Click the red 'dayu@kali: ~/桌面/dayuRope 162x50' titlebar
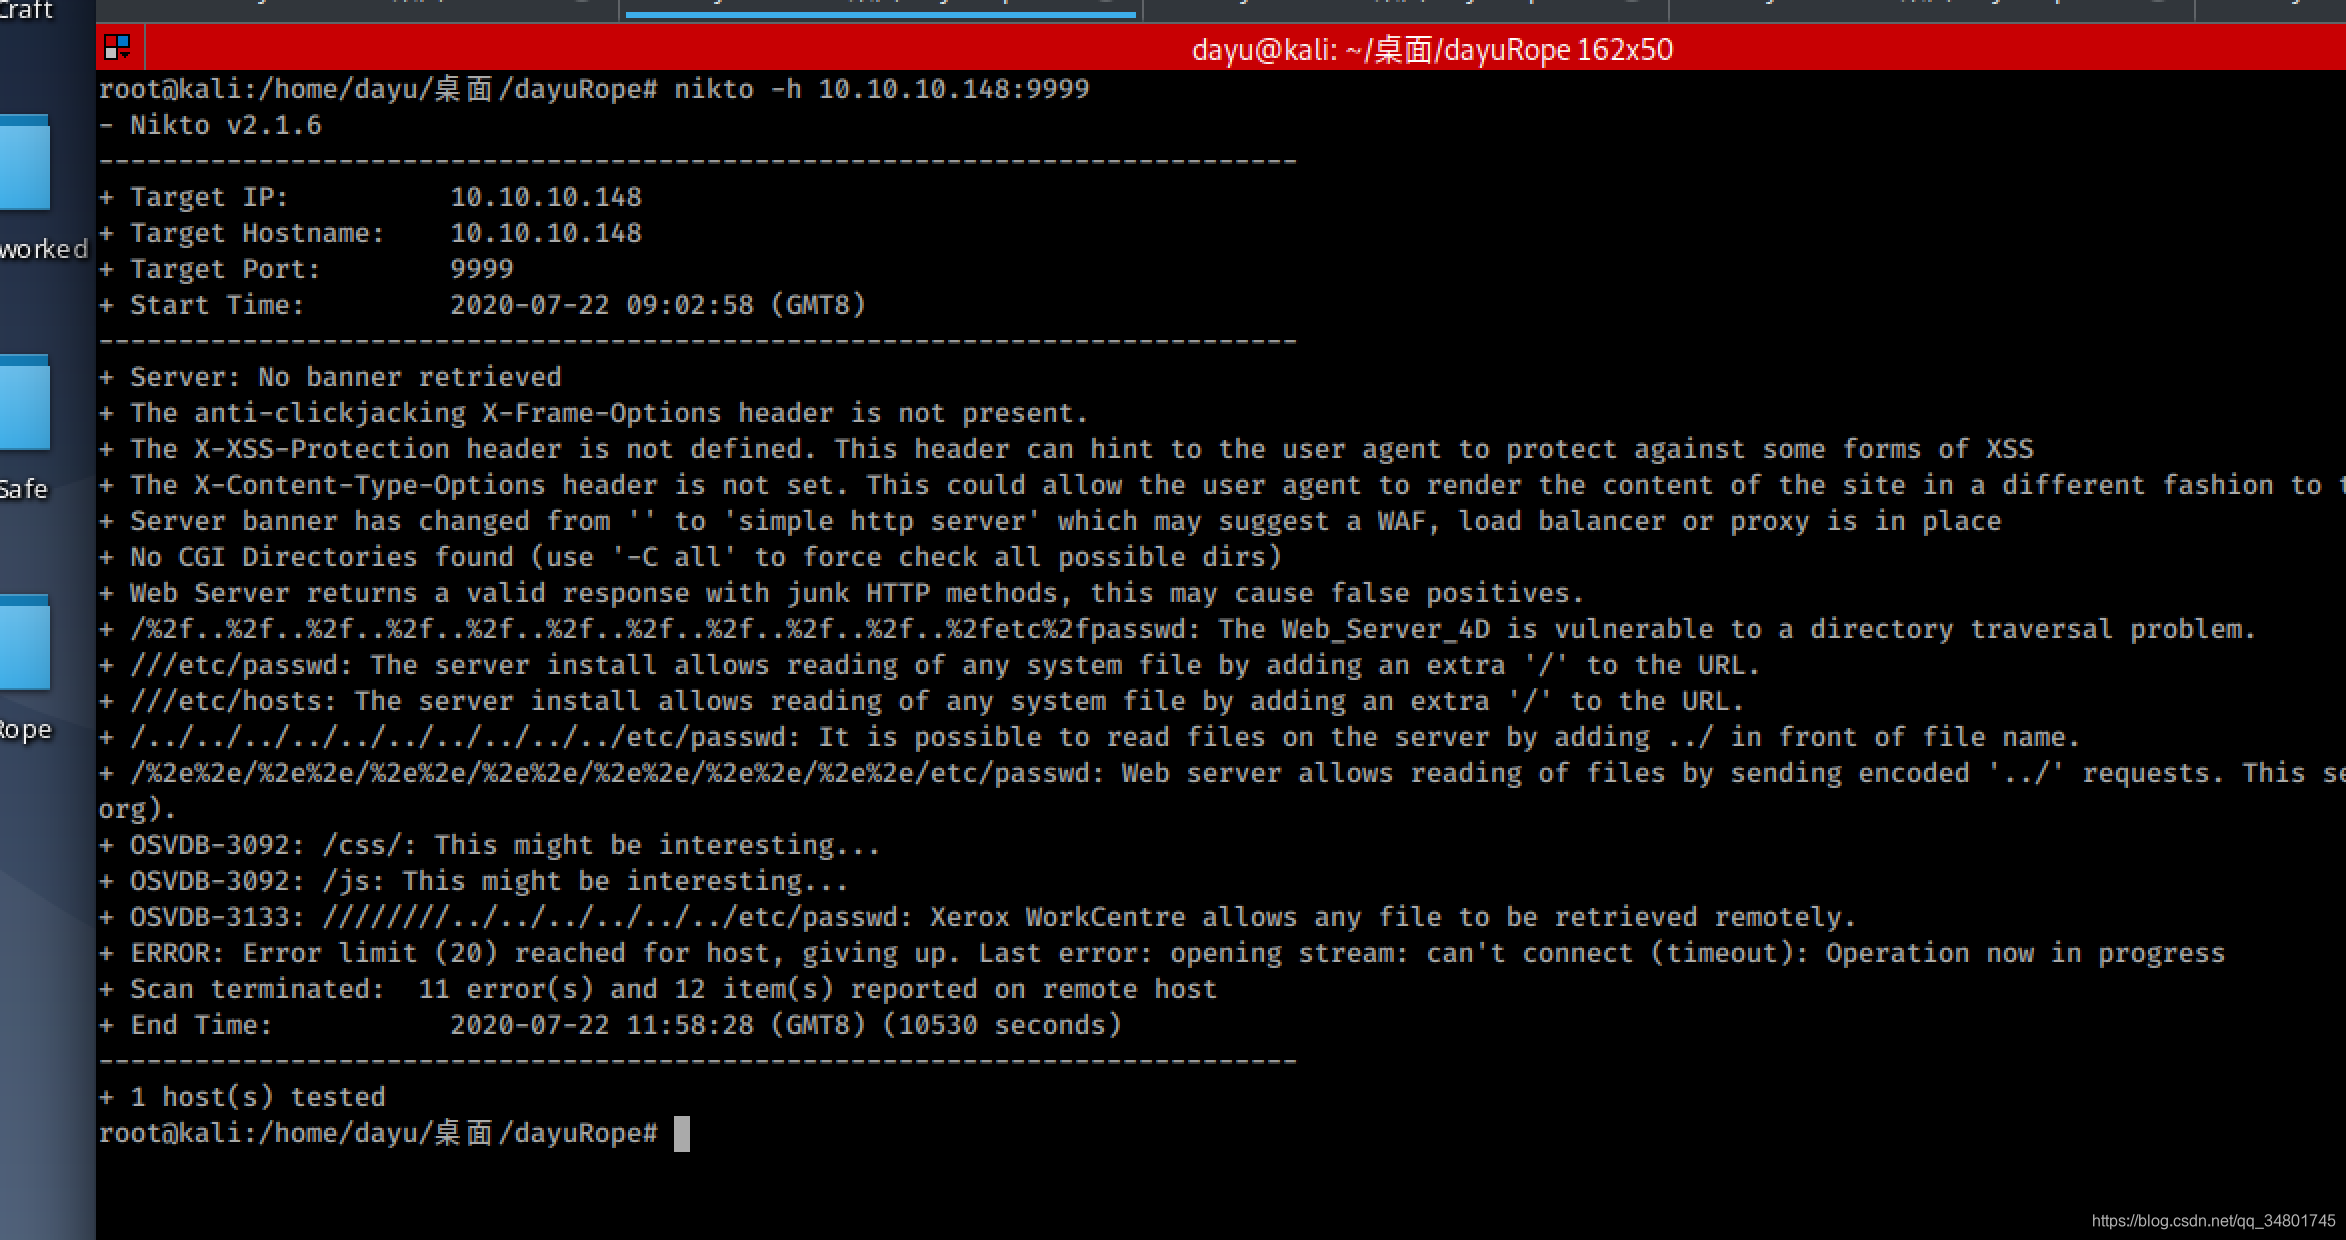The width and height of the screenshot is (2346, 1240). pos(1430,49)
